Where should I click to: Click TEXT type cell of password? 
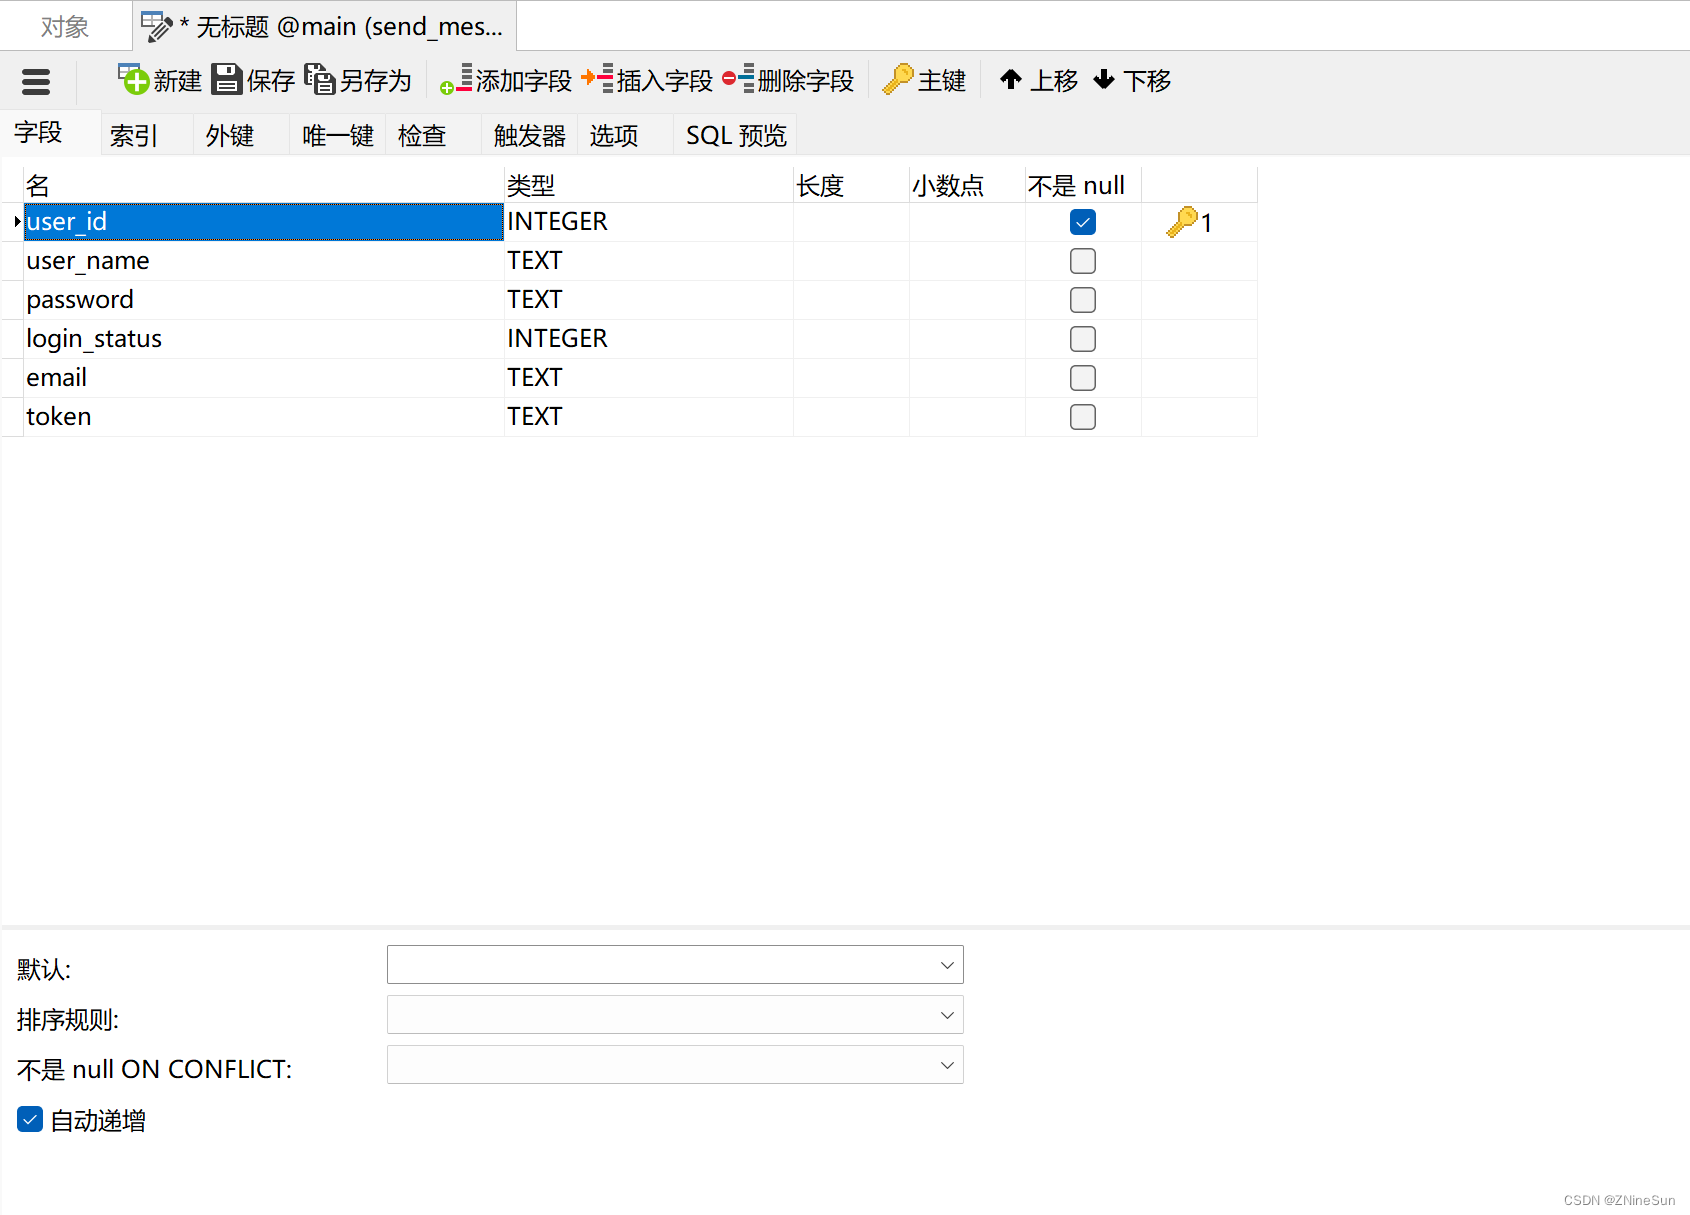[649, 300]
